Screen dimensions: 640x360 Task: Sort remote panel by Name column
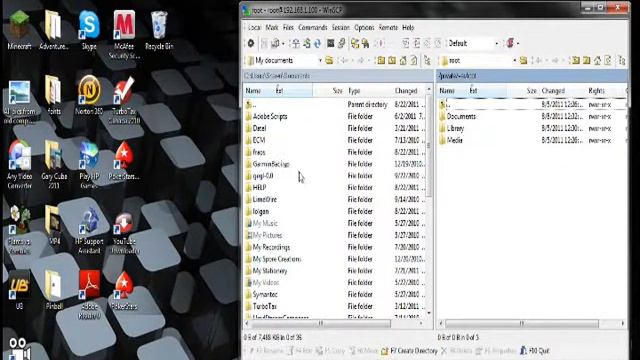point(447,91)
